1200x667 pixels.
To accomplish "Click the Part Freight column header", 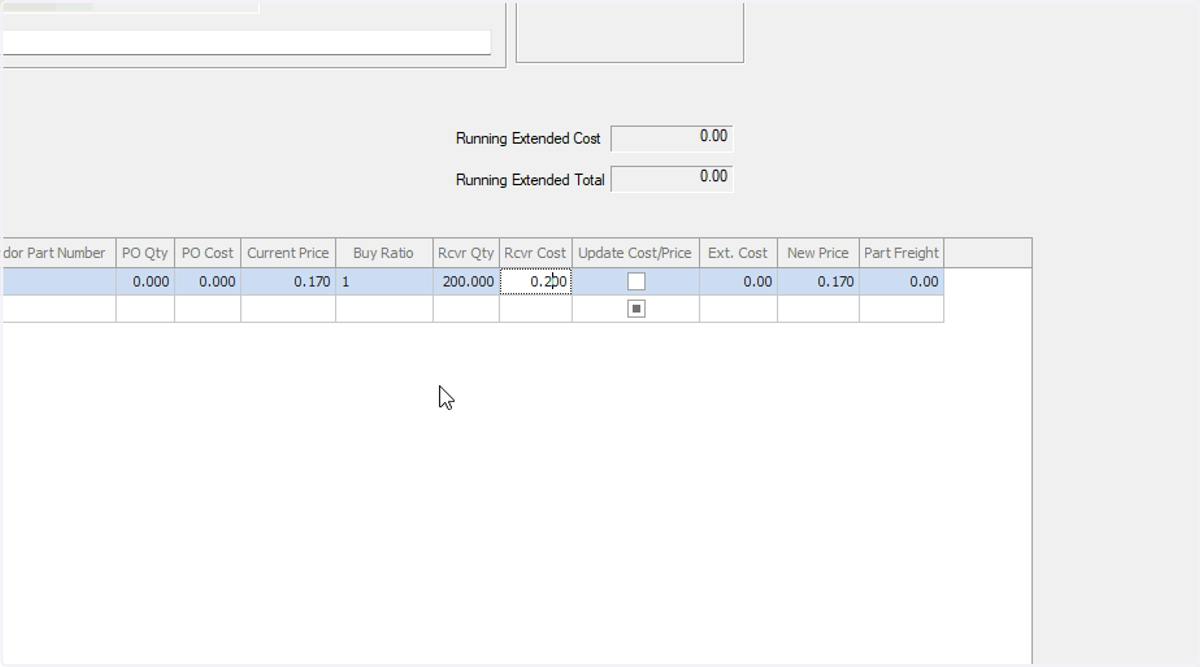I will tap(901, 253).
